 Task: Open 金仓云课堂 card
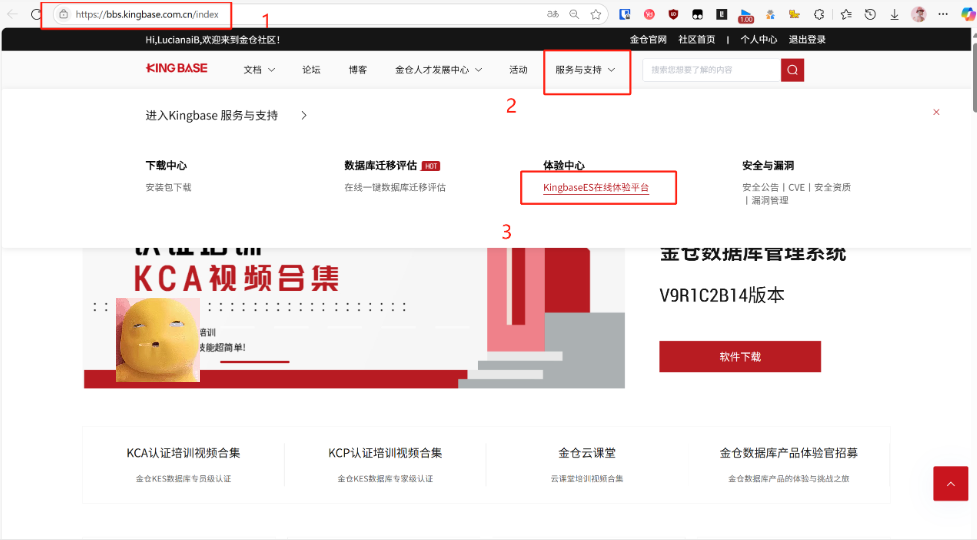[587, 465]
